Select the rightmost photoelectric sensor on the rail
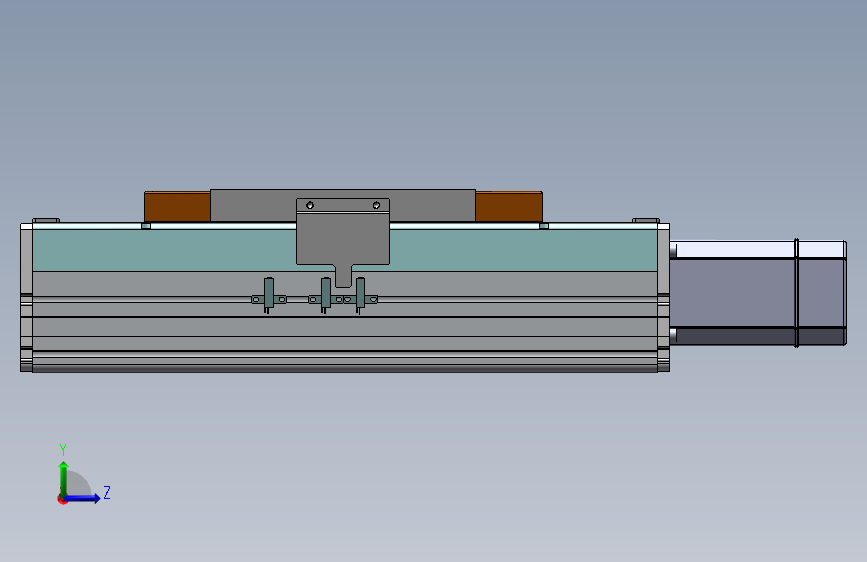 361,295
